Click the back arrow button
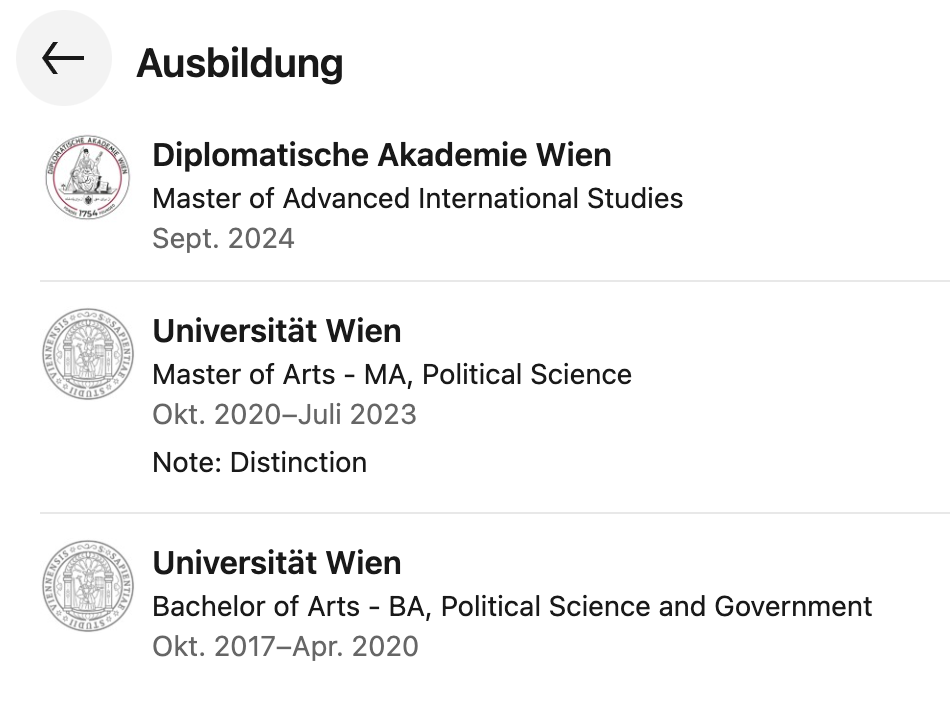950x702 pixels. tap(63, 59)
